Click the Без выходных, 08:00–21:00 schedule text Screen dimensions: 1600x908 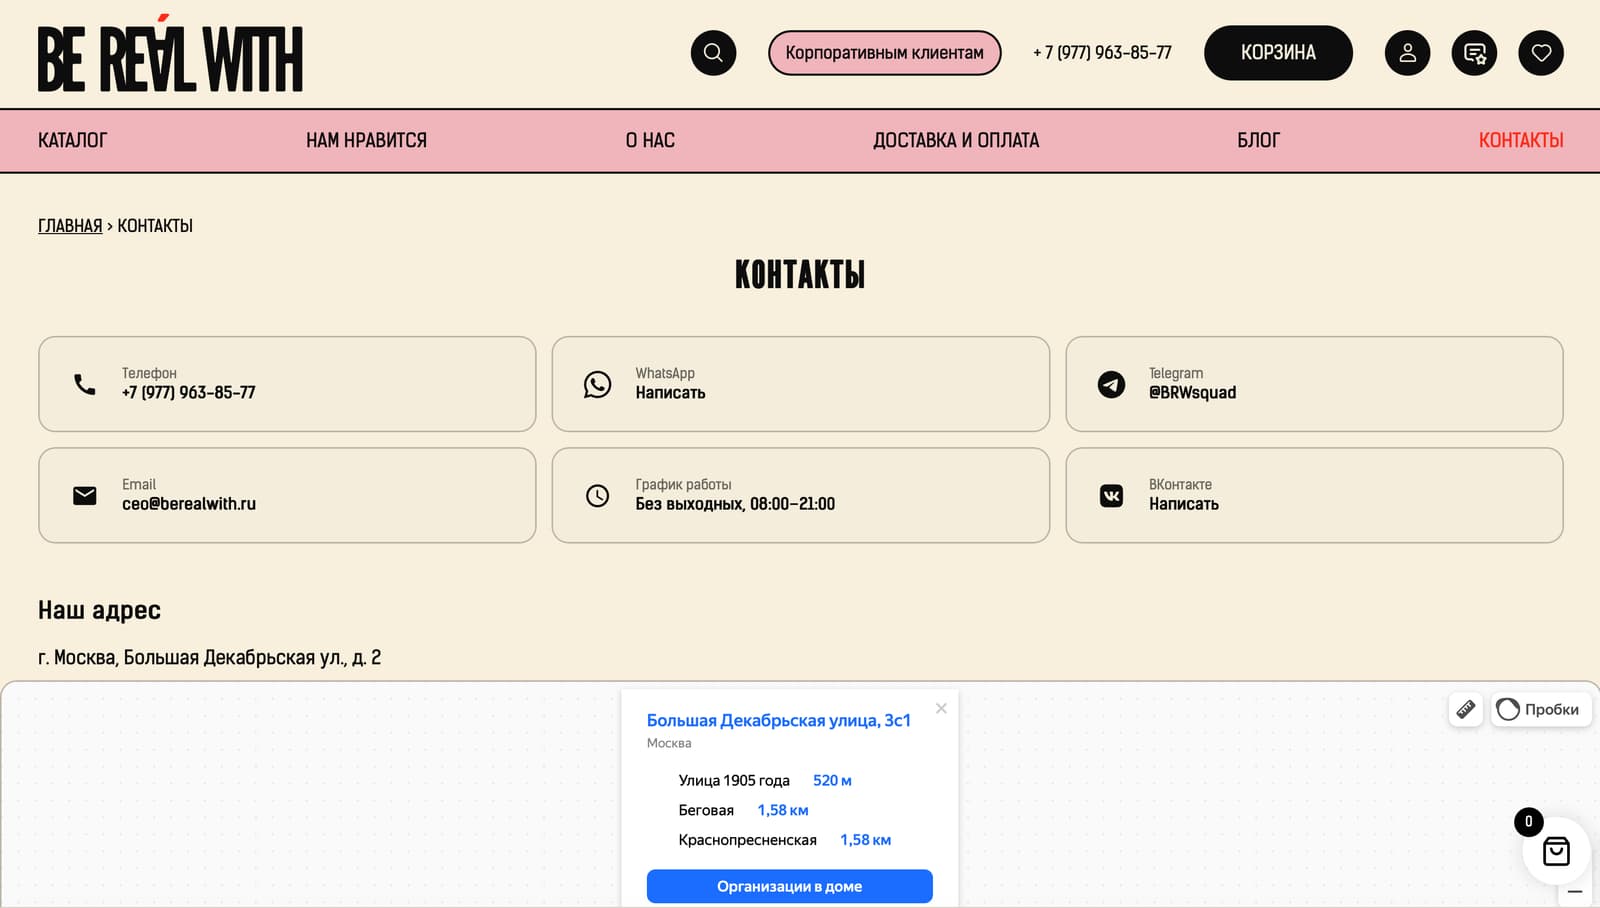[x=735, y=504]
